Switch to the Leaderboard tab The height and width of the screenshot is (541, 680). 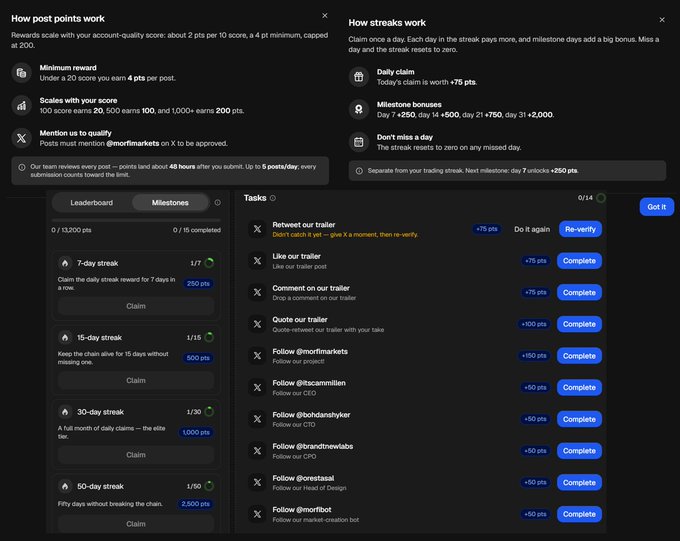point(92,203)
